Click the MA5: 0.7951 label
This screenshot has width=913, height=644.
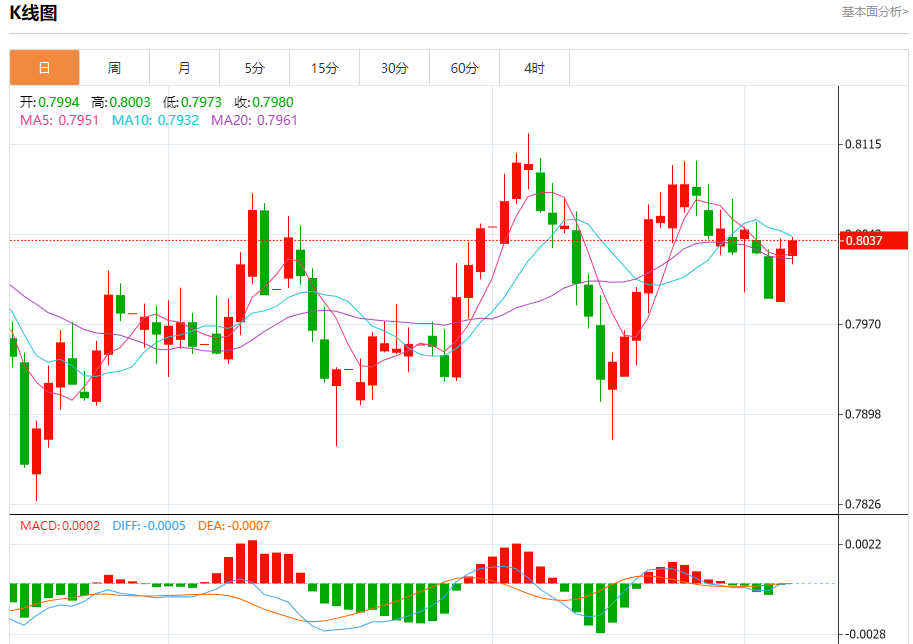click(59, 121)
